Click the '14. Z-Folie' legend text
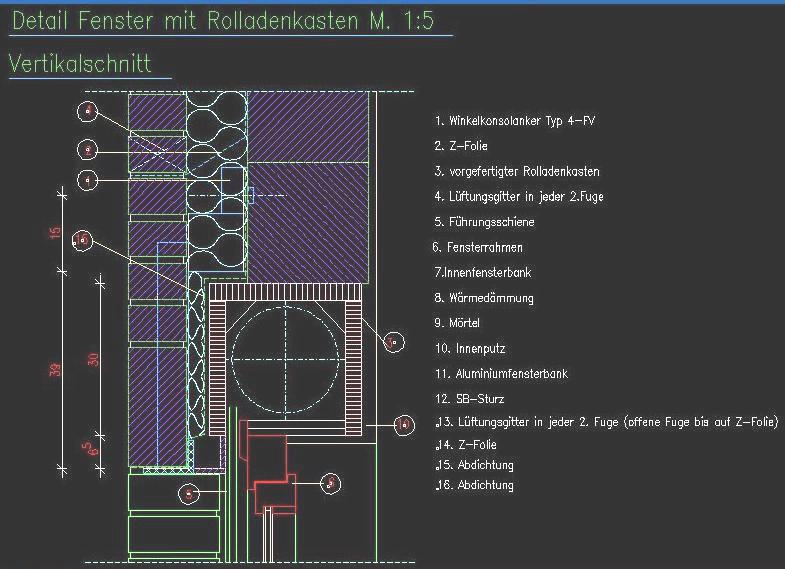 (x=467, y=444)
